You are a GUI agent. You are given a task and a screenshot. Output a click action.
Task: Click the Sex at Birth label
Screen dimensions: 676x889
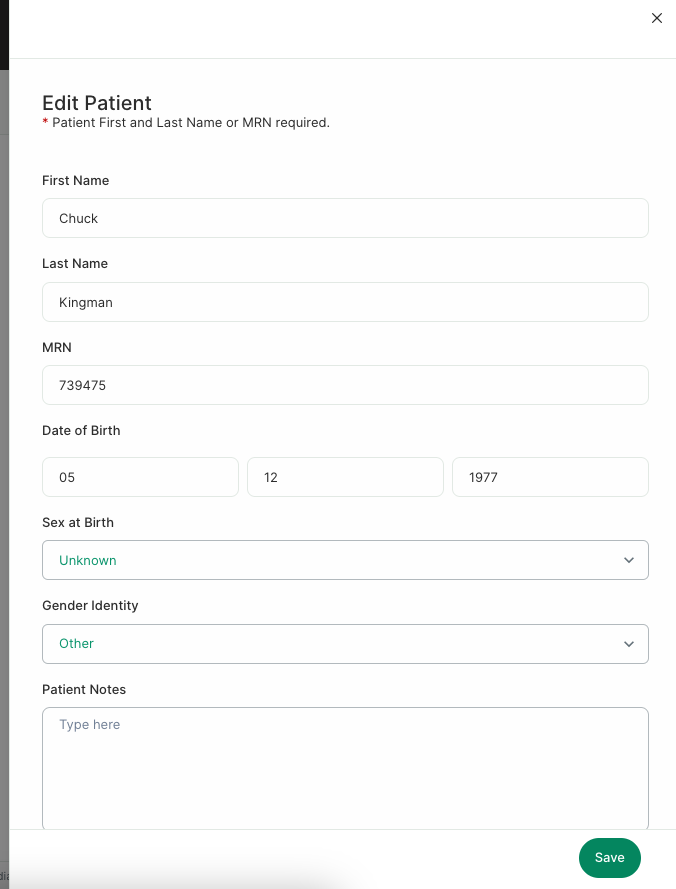coord(78,522)
